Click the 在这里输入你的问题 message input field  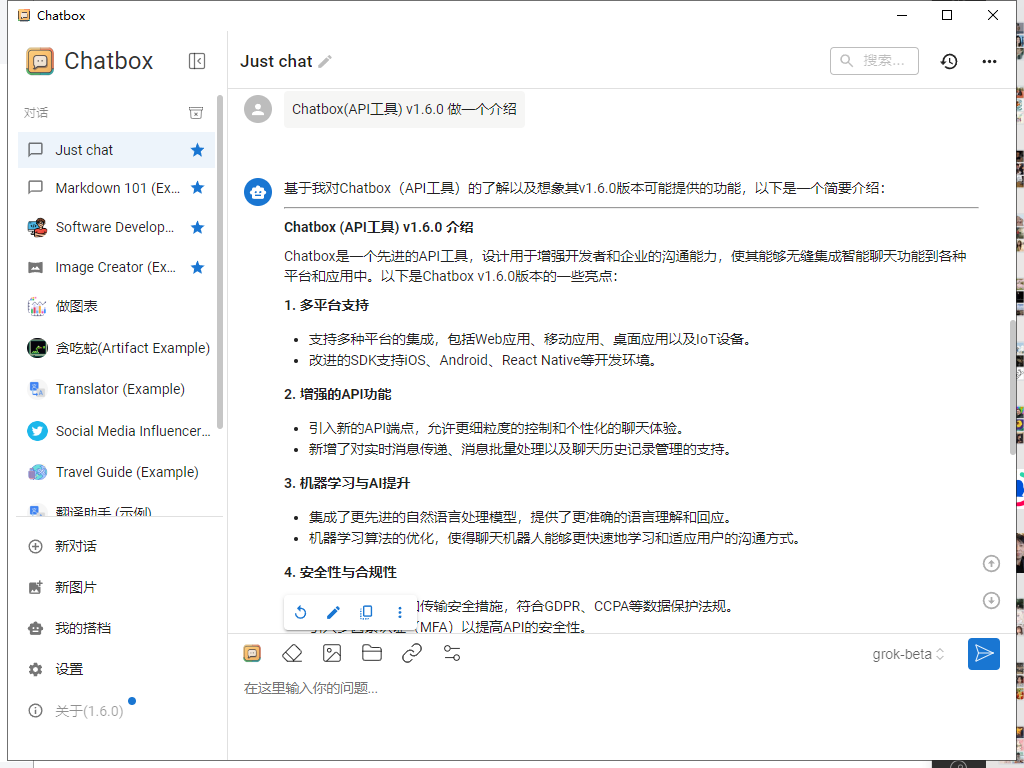tap(600, 688)
